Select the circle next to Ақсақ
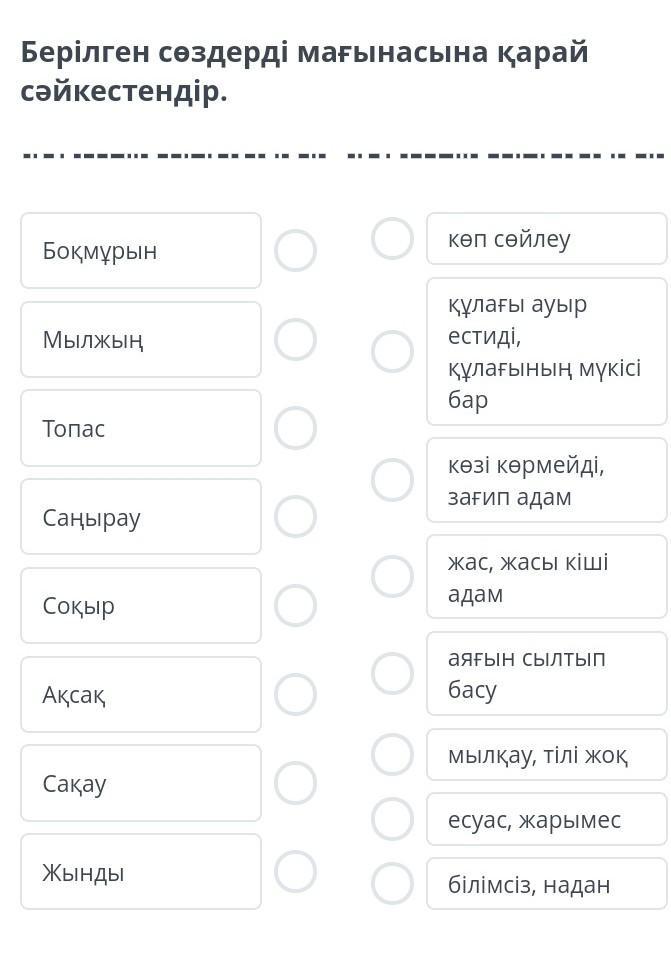Image resolution: width=671 pixels, height=977 pixels. [296, 694]
